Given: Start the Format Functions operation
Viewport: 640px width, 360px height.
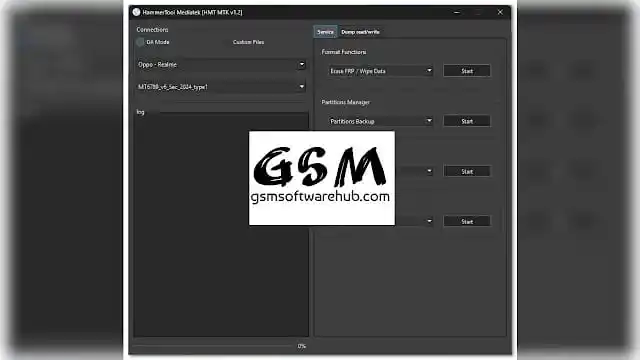Looking at the screenshot, I should (x=467, y=71).
